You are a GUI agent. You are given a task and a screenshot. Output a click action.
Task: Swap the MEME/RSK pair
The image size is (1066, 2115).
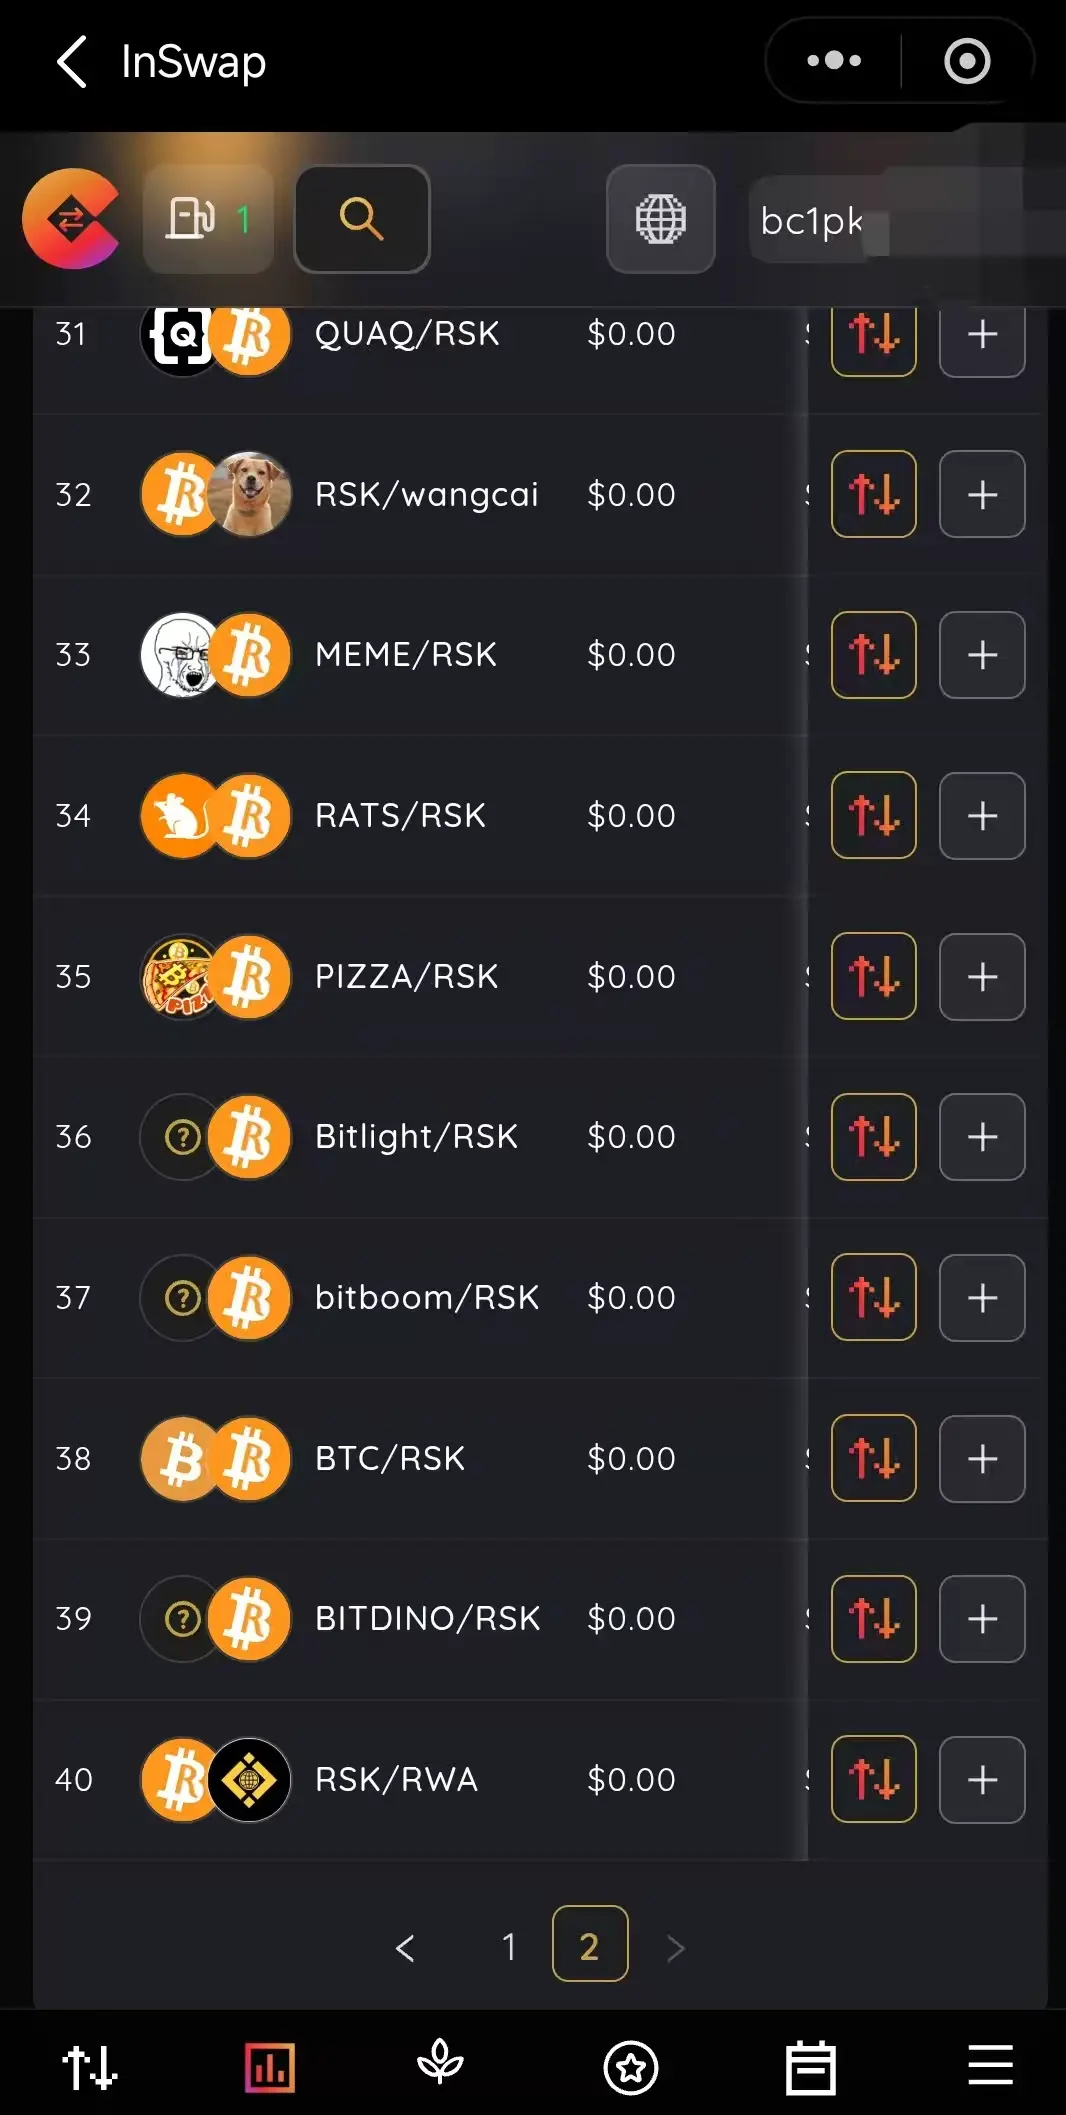[873, 655]
